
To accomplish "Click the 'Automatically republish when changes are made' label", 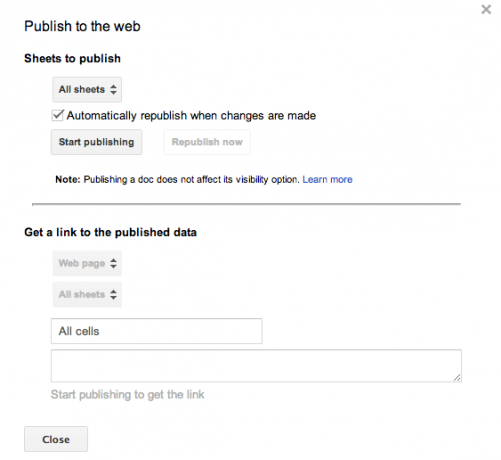I will pyautogui.click(x=191, y=116).
